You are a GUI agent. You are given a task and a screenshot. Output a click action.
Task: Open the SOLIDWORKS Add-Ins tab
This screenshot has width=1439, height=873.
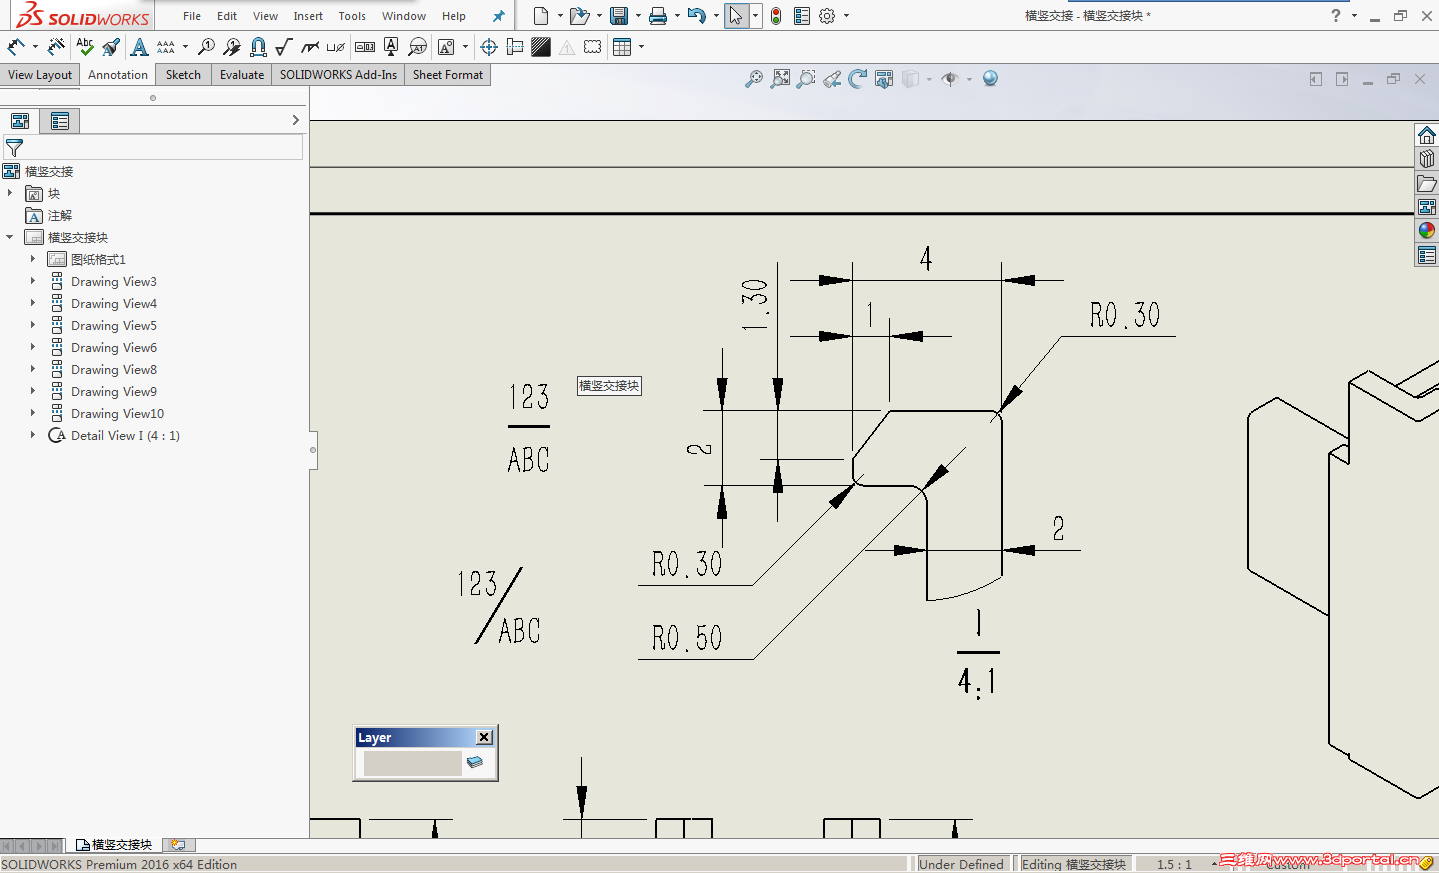pyautogui.click(x=338, y=75)
